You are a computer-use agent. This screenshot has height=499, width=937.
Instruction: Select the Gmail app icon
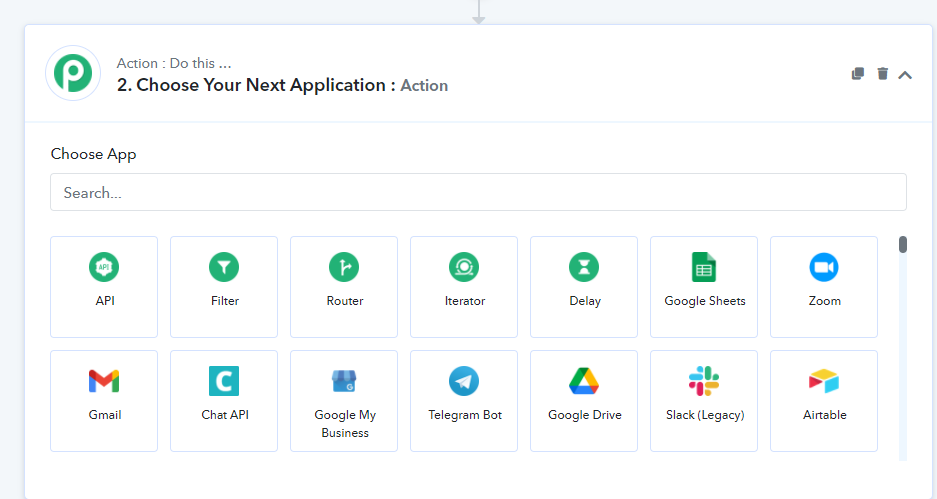tap(104, 381)
